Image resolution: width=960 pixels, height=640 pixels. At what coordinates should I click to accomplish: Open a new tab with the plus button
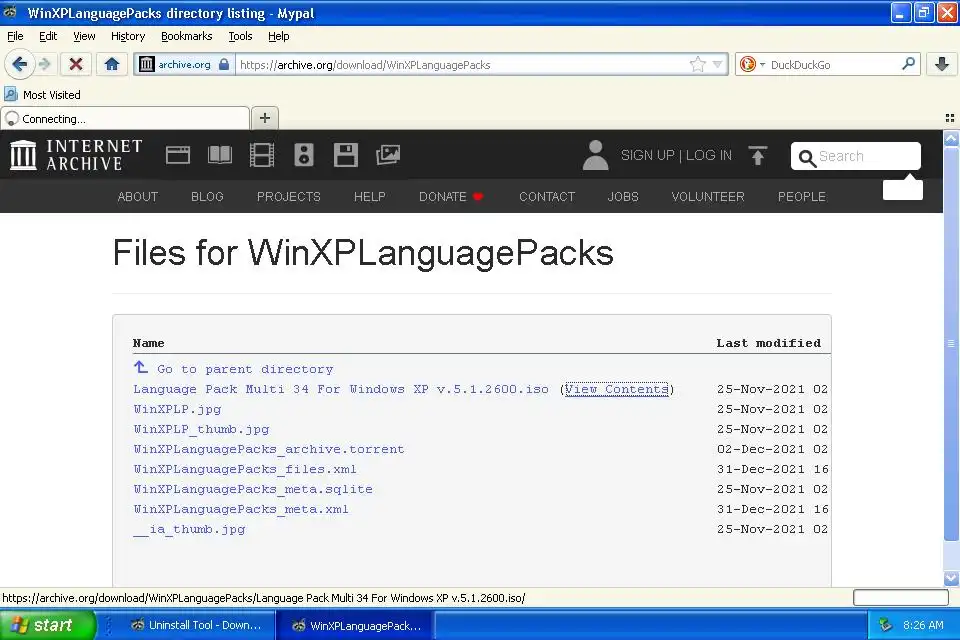point(264,118)
